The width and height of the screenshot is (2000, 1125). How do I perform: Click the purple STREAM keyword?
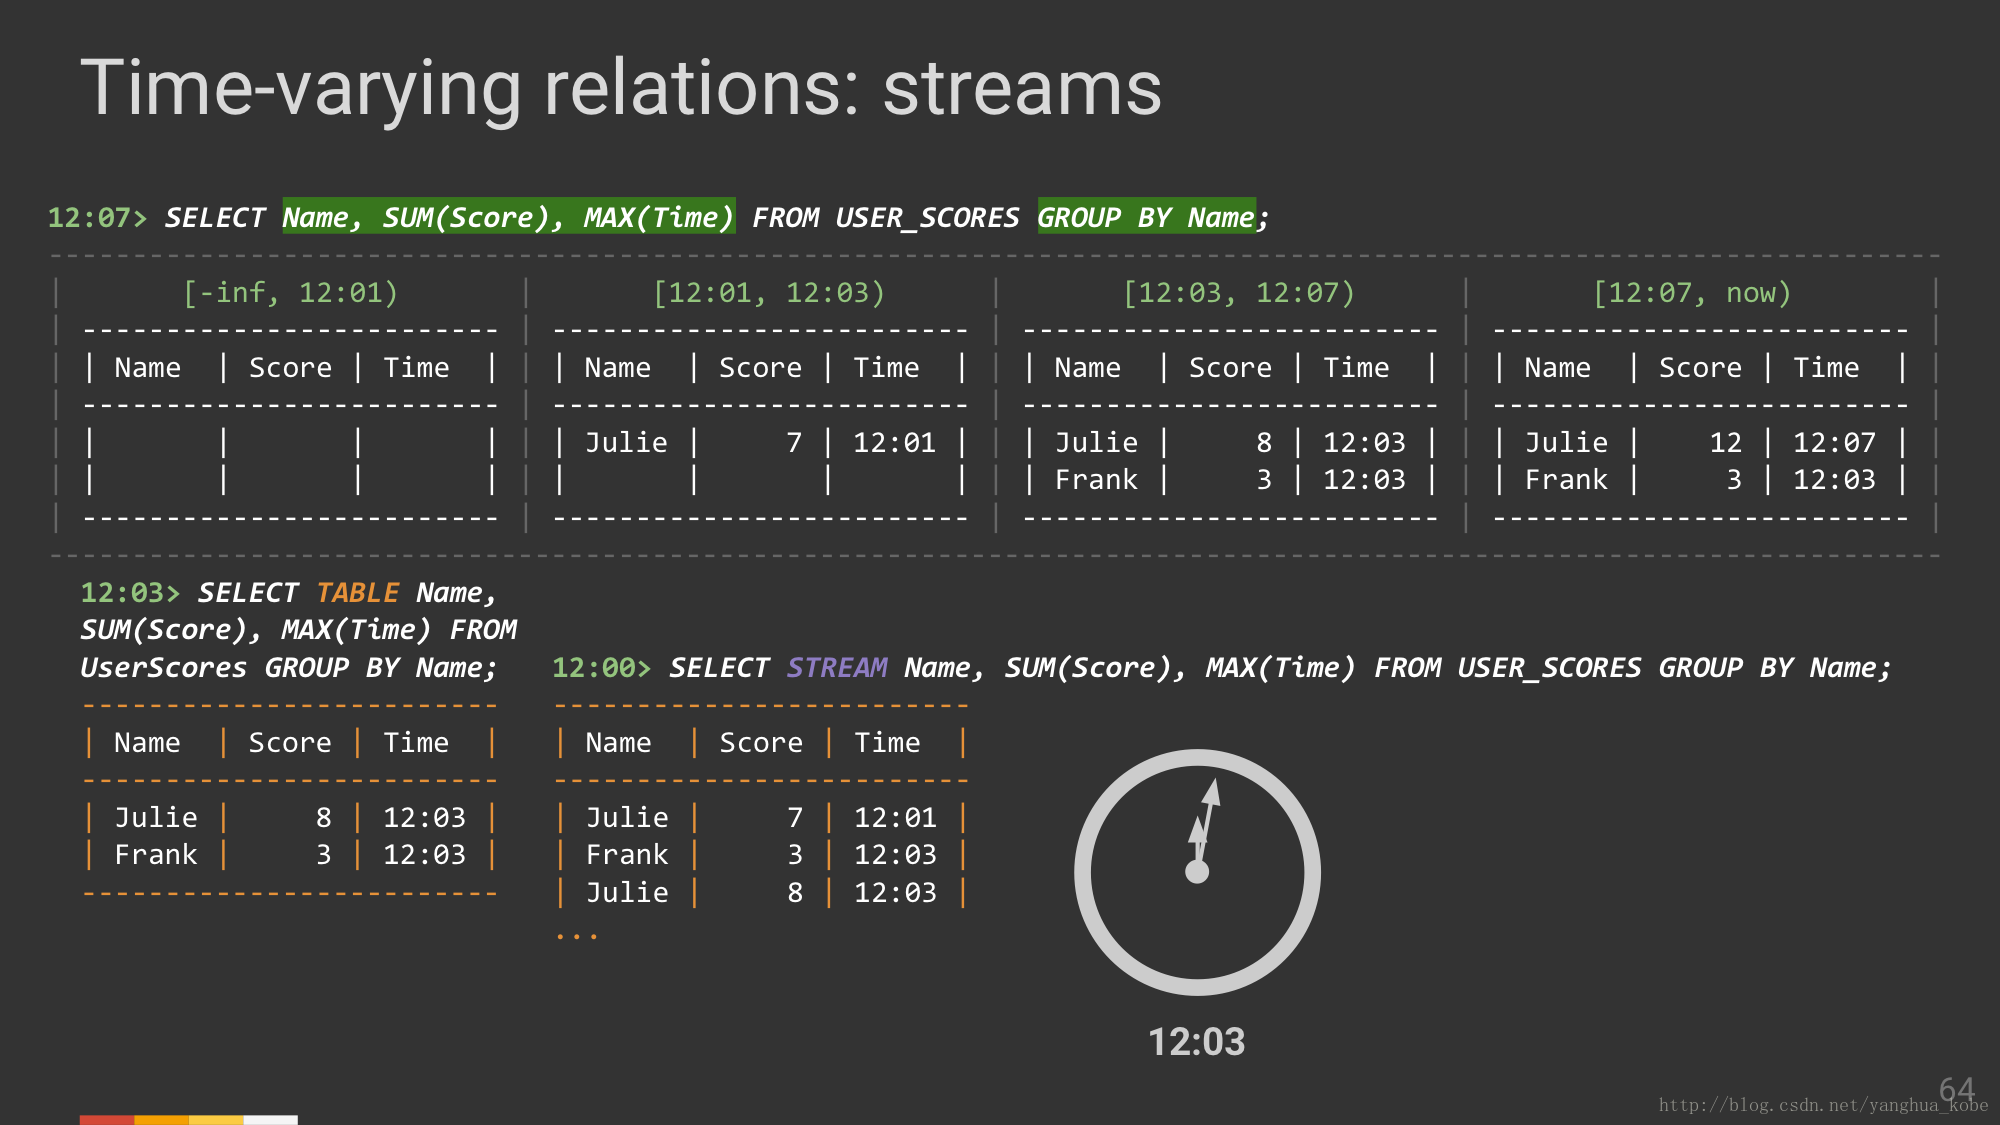[x=836, y=668]
